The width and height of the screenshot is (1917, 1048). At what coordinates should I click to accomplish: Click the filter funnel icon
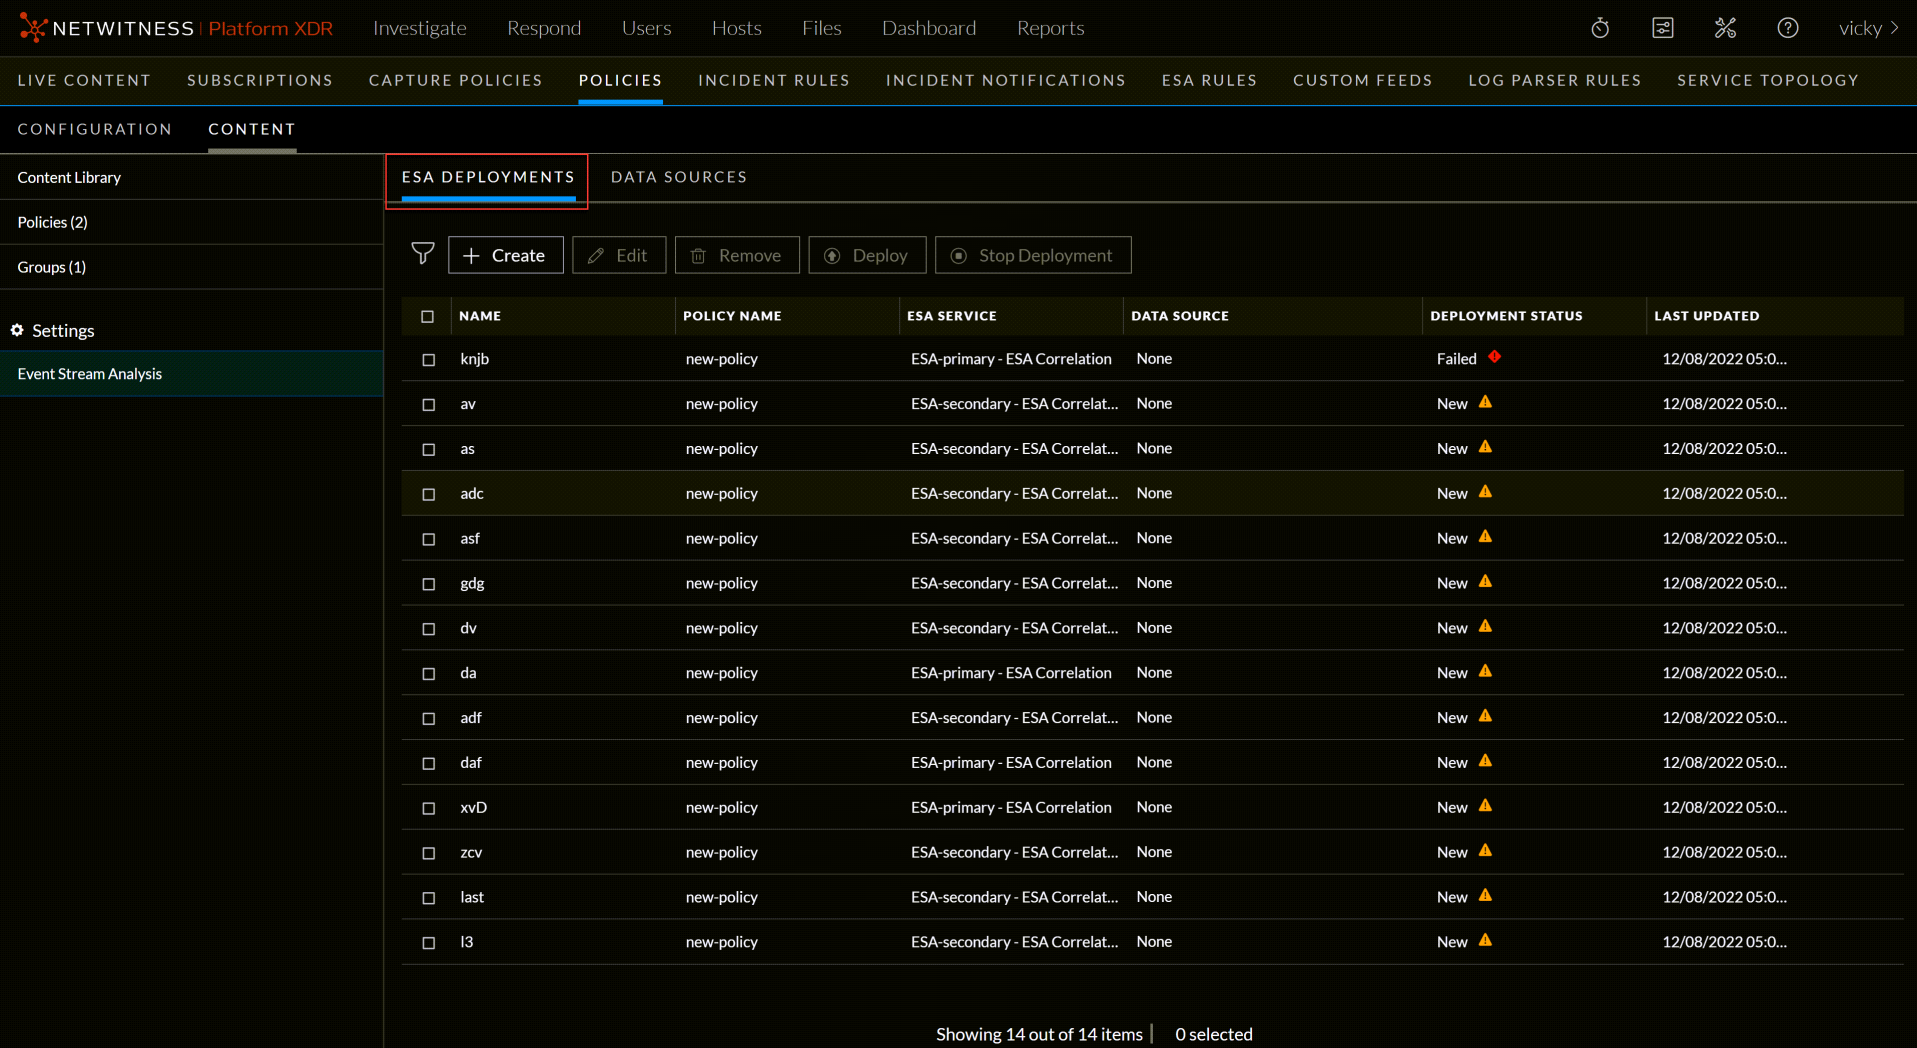point(423,254)
